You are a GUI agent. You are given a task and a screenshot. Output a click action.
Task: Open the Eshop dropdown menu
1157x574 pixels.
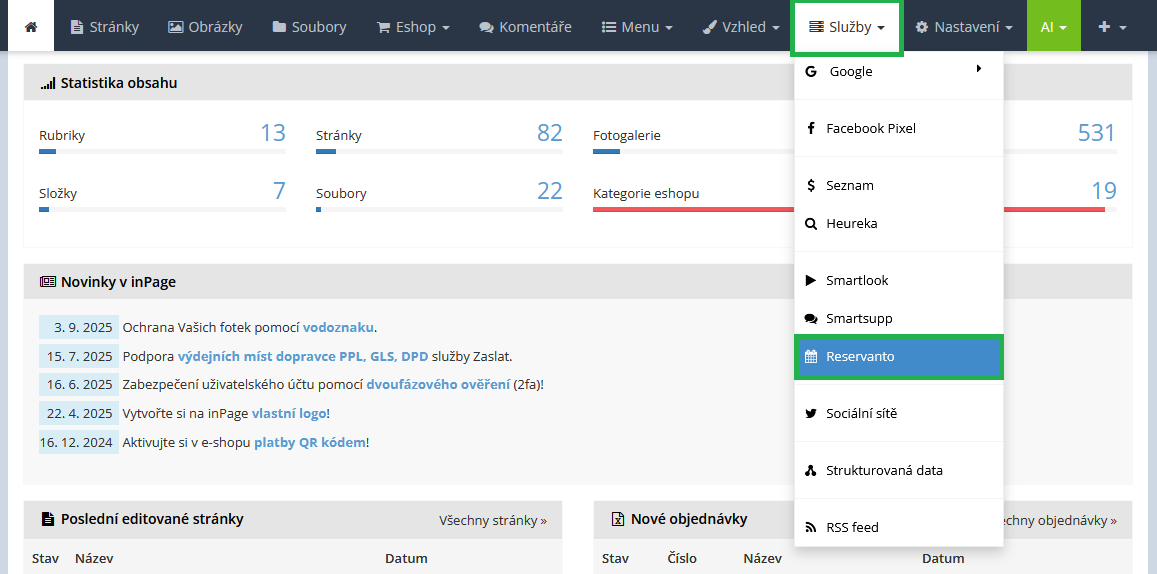pyautogui.click(x=412, y=27)
